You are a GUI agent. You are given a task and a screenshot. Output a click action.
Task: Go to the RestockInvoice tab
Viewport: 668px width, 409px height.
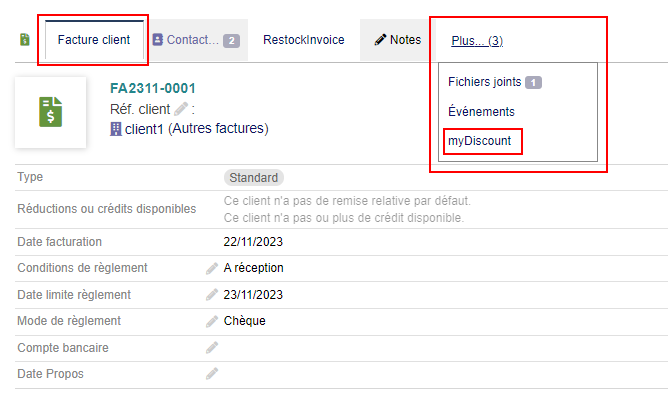[x=303, y=40]
